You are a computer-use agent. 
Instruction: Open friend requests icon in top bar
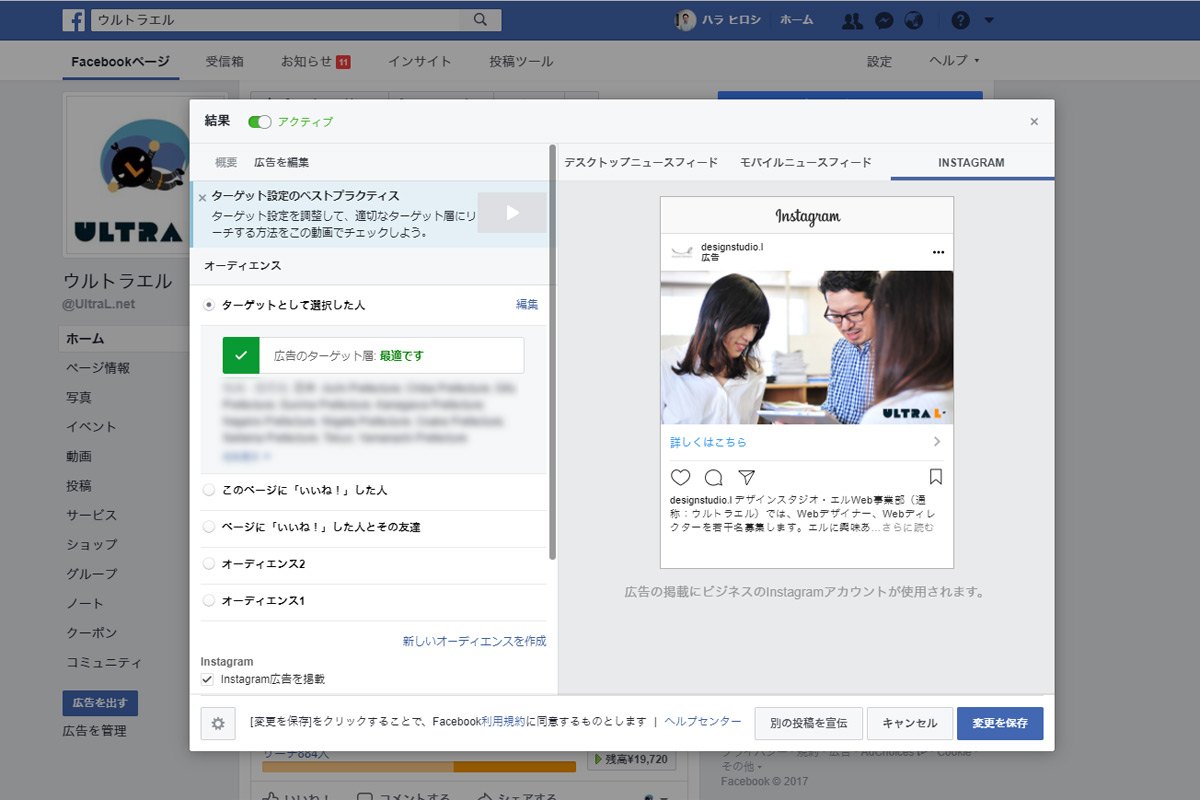click(852, 20)
